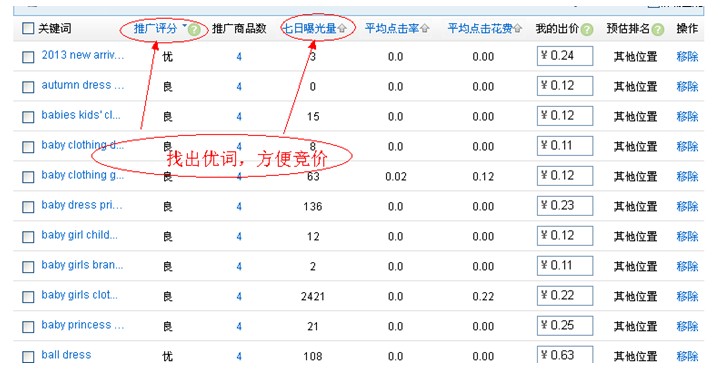Click 移除 for baby dress pri... row
This screenshot has height=376, width=721.
[687, 206]
